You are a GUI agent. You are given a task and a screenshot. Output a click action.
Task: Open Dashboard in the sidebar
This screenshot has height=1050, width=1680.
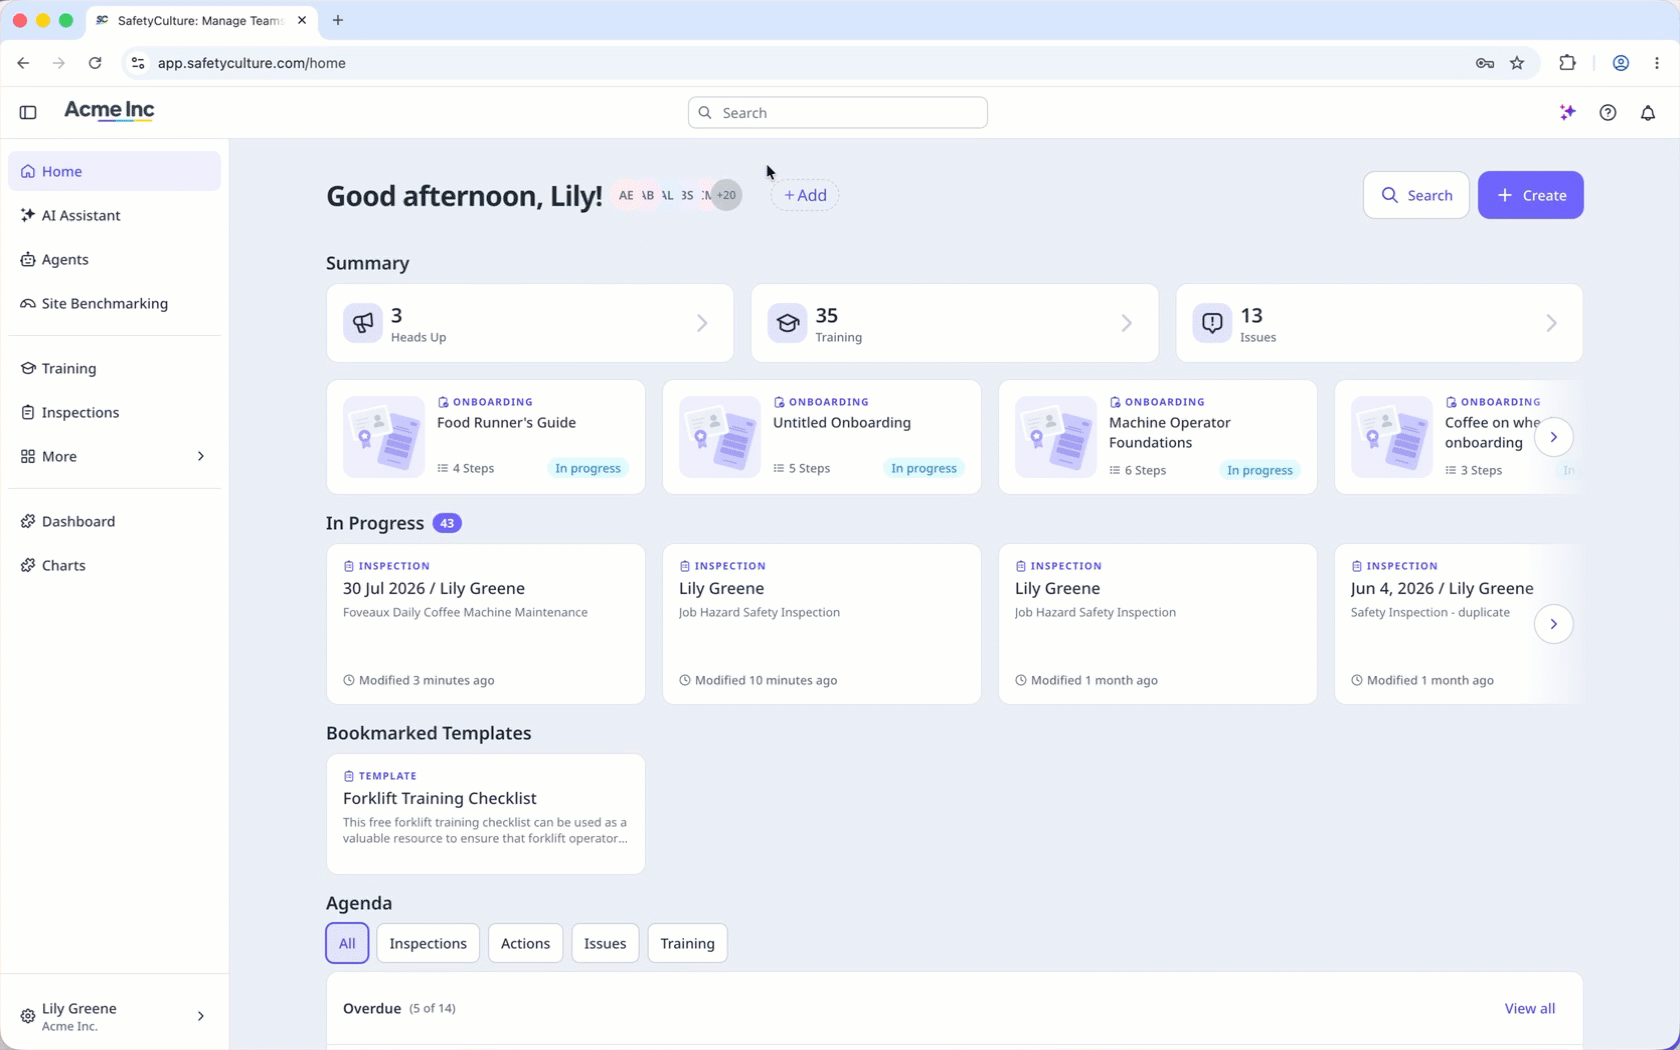coord(114,521)
